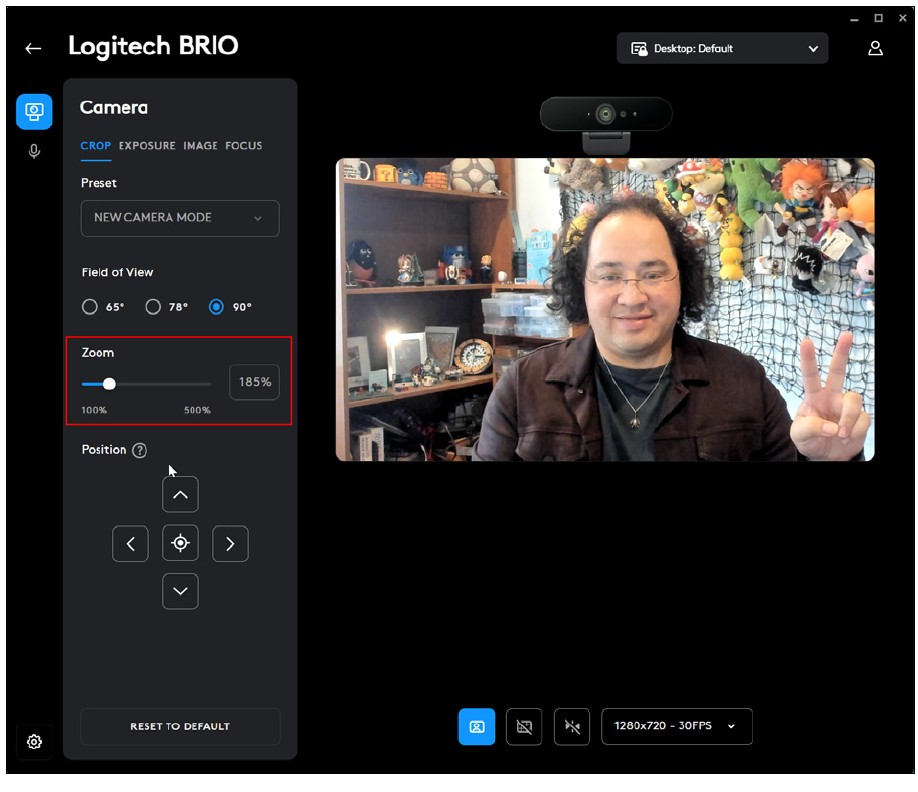Click the Position help question mark icon
Viewport: 918px width, 792px height.
[140, 451]
